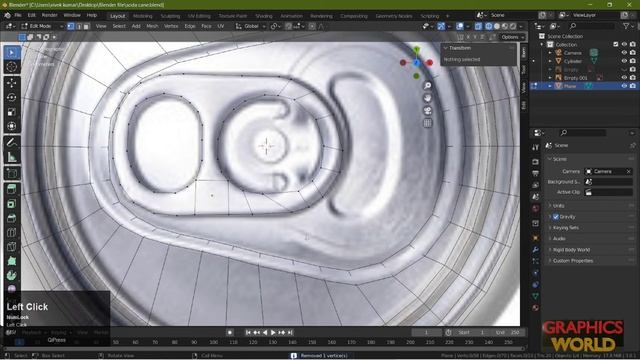The image size is (640, 360).
Task: Switch to the Sculpting workspace tab
Action: click(x=170, y=16)
